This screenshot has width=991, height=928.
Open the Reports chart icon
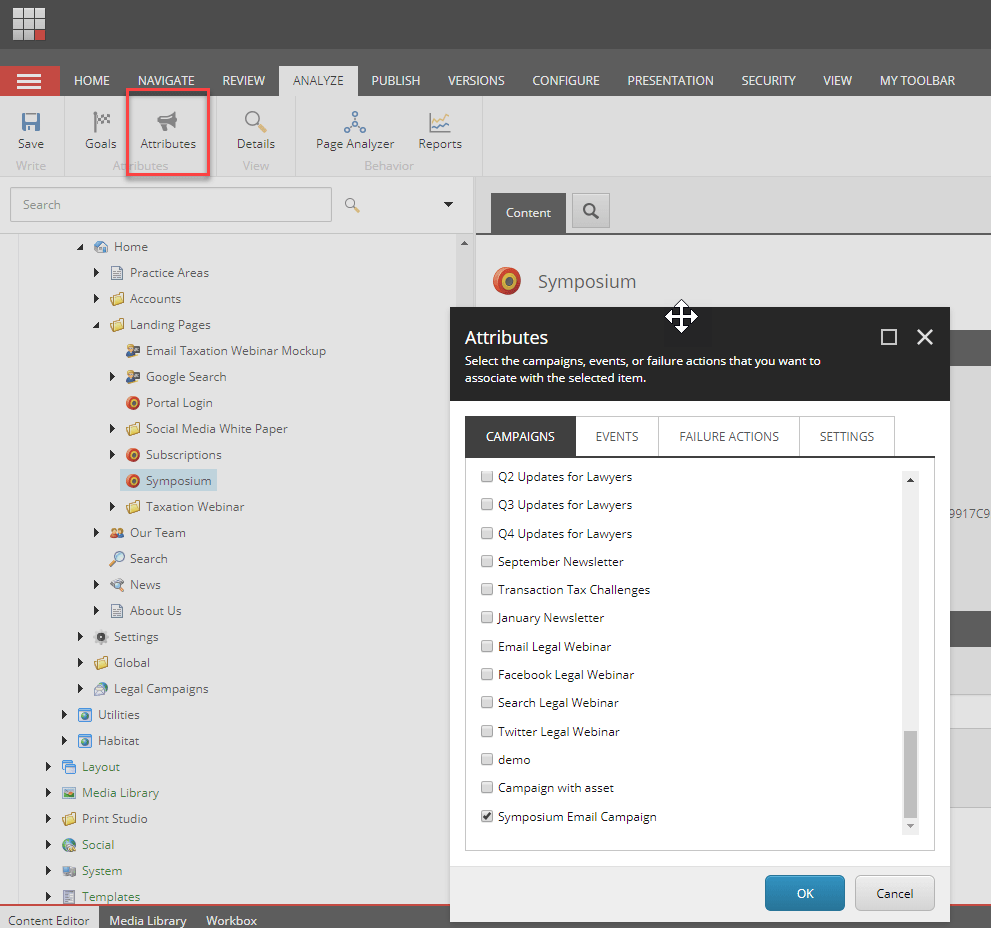coord(439,121)
